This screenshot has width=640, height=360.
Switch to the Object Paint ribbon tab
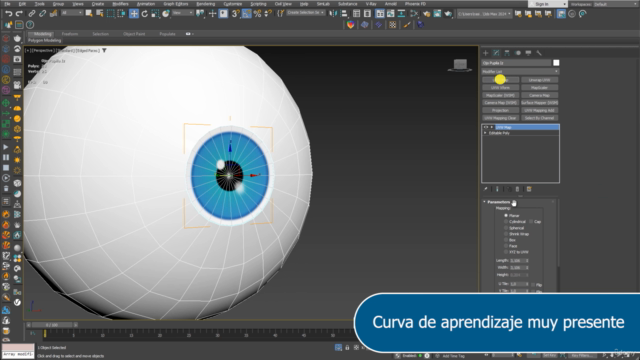click(134, 34)
